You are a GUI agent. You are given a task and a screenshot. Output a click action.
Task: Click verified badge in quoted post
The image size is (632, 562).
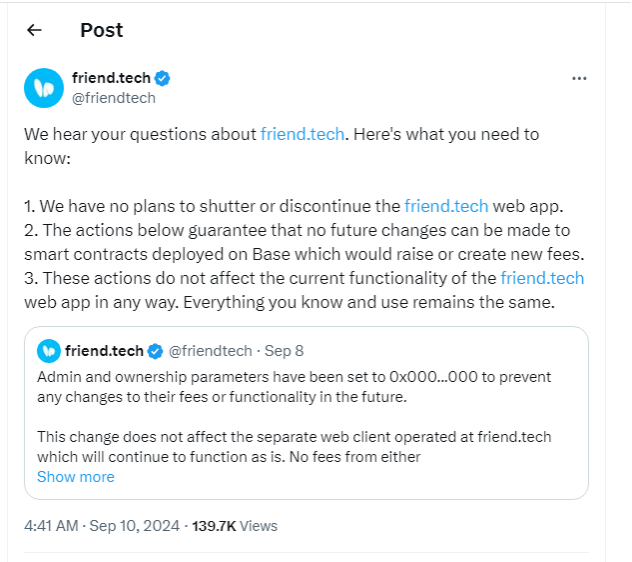[x=155, y=351]
